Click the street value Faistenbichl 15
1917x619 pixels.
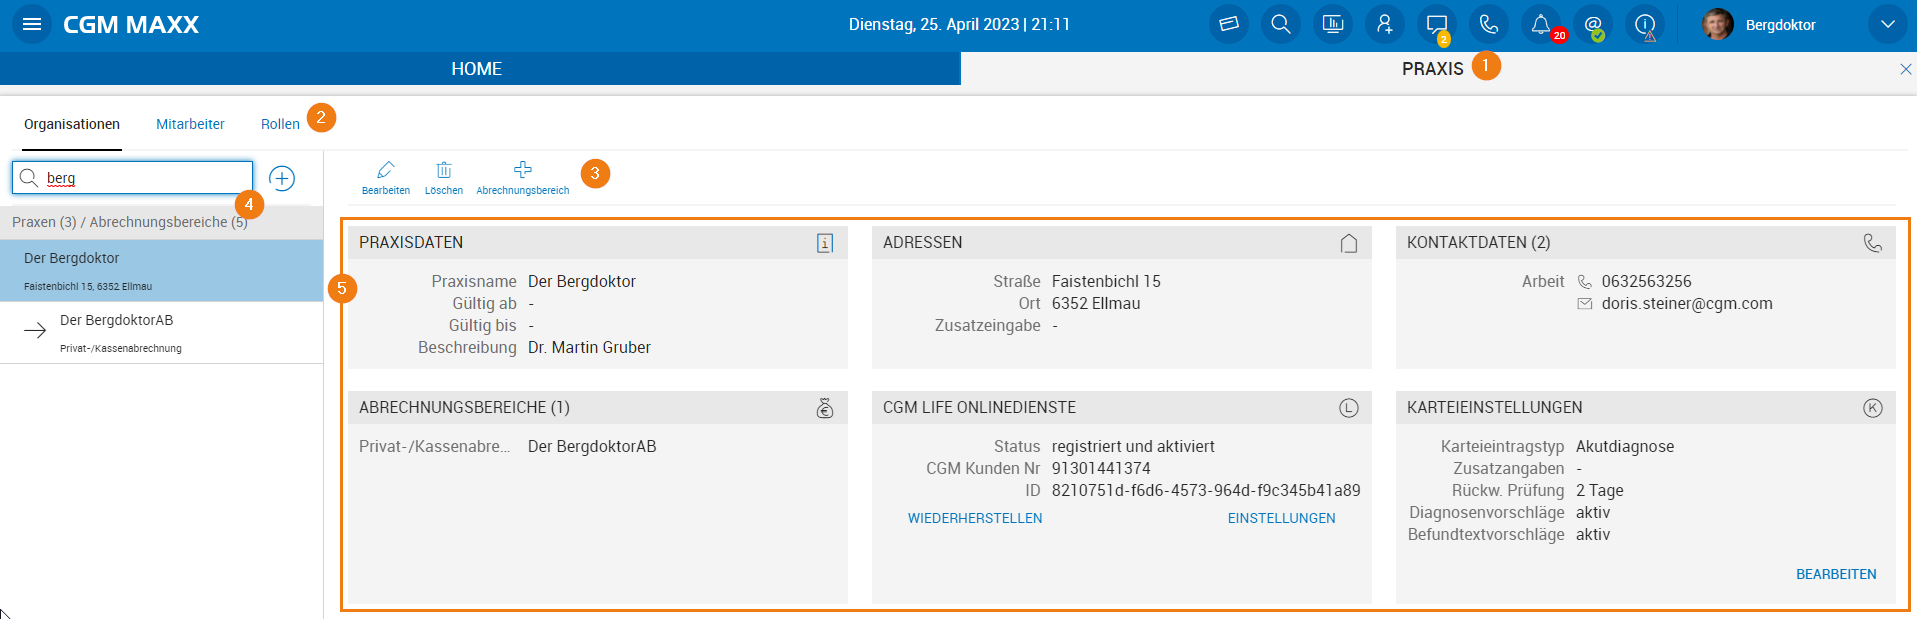(x=1106, y=281)
